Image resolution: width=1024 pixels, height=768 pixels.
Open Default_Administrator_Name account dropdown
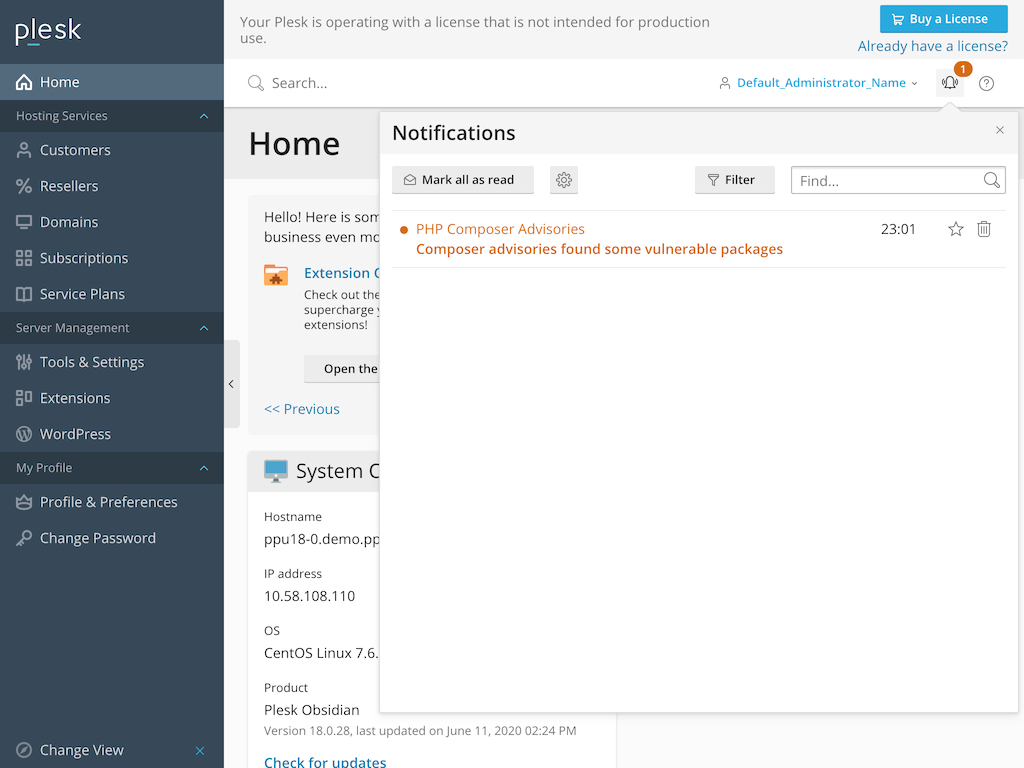(x=820, y=83)
